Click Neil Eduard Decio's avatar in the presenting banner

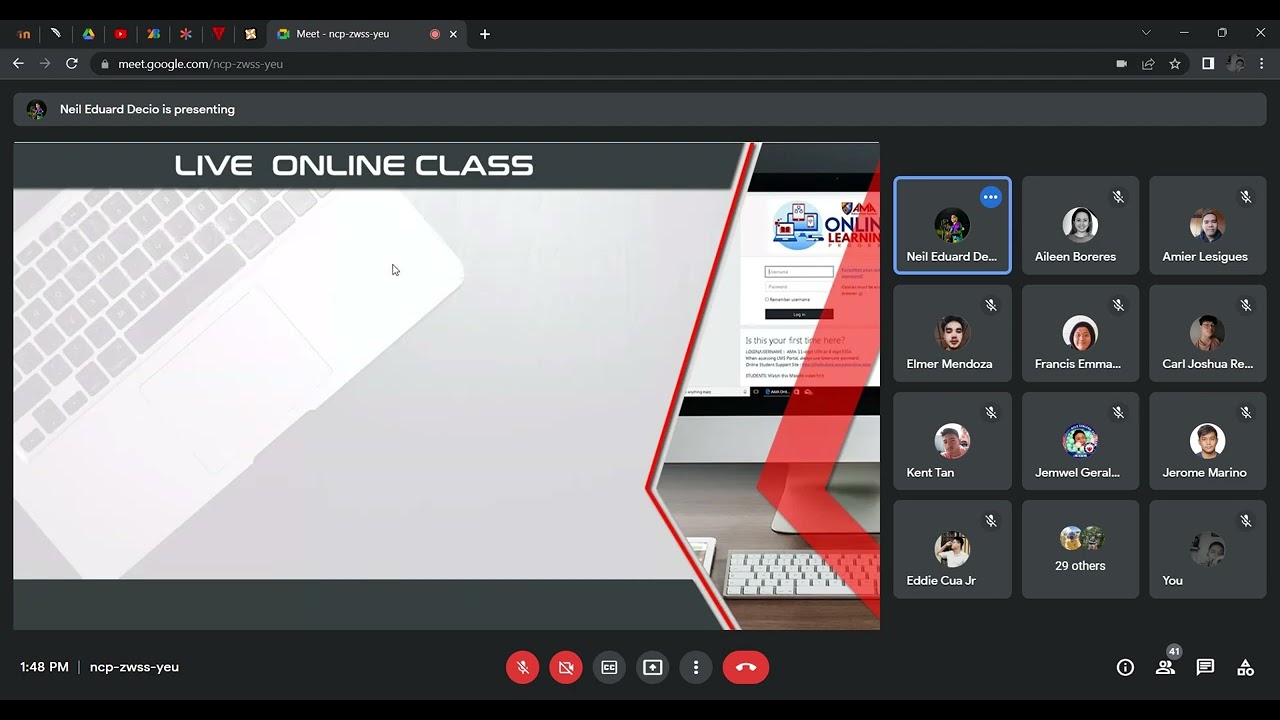(36, 109)
